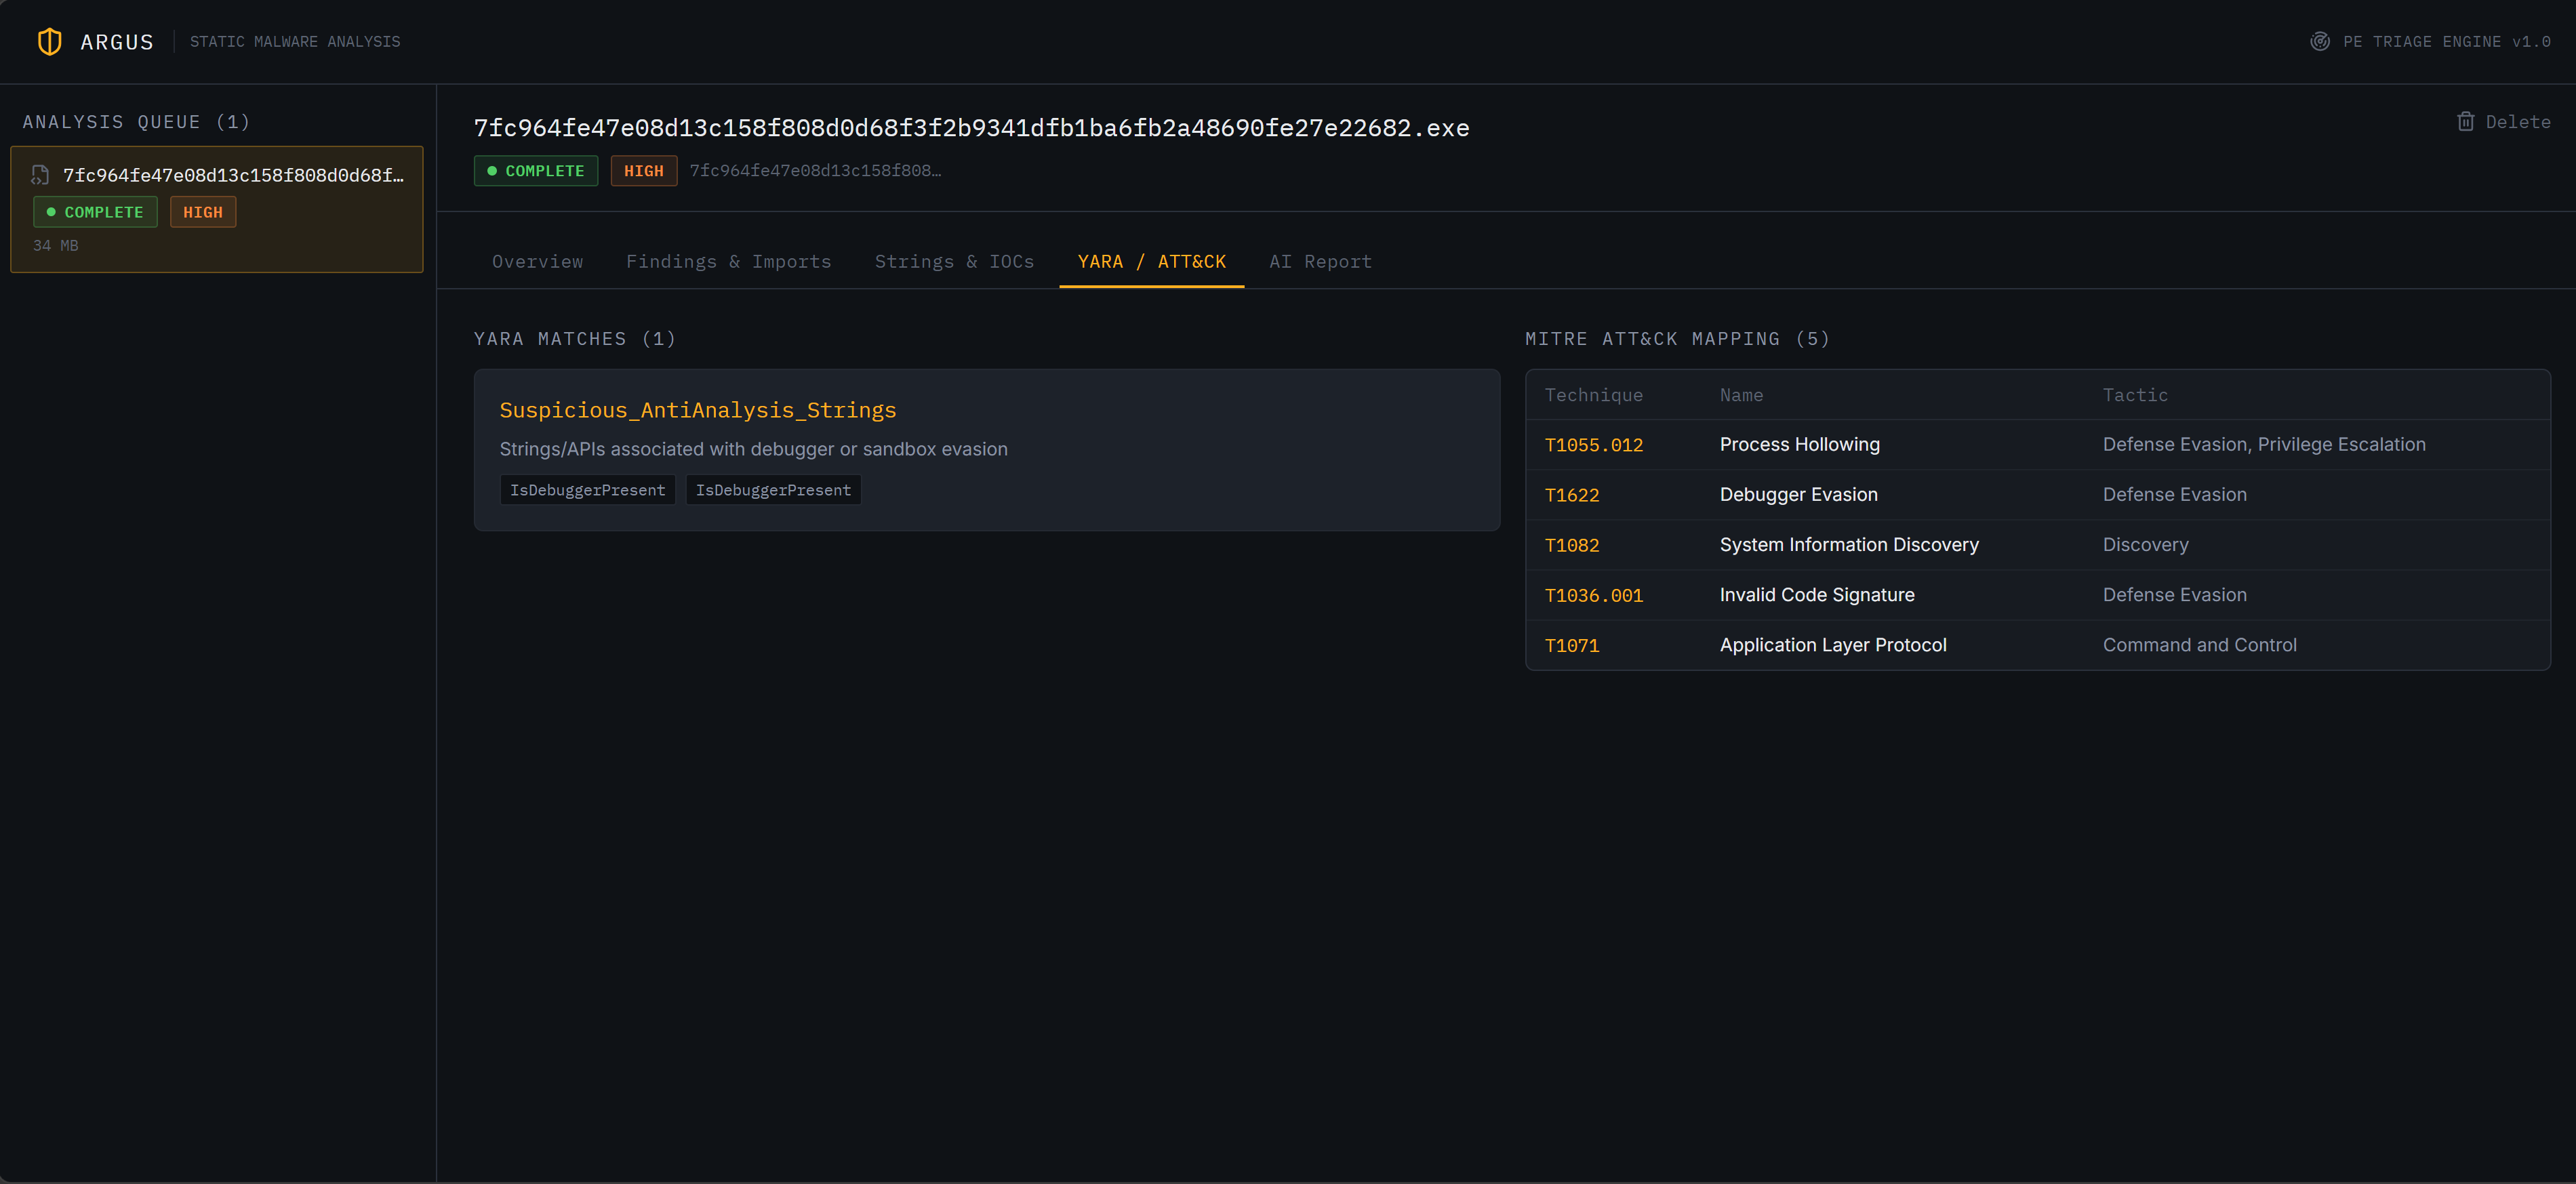Image resolution: width=2576 pixels, height=1184 pixels.
Task: Click the Delete button label
Action: pos(2518,122)
